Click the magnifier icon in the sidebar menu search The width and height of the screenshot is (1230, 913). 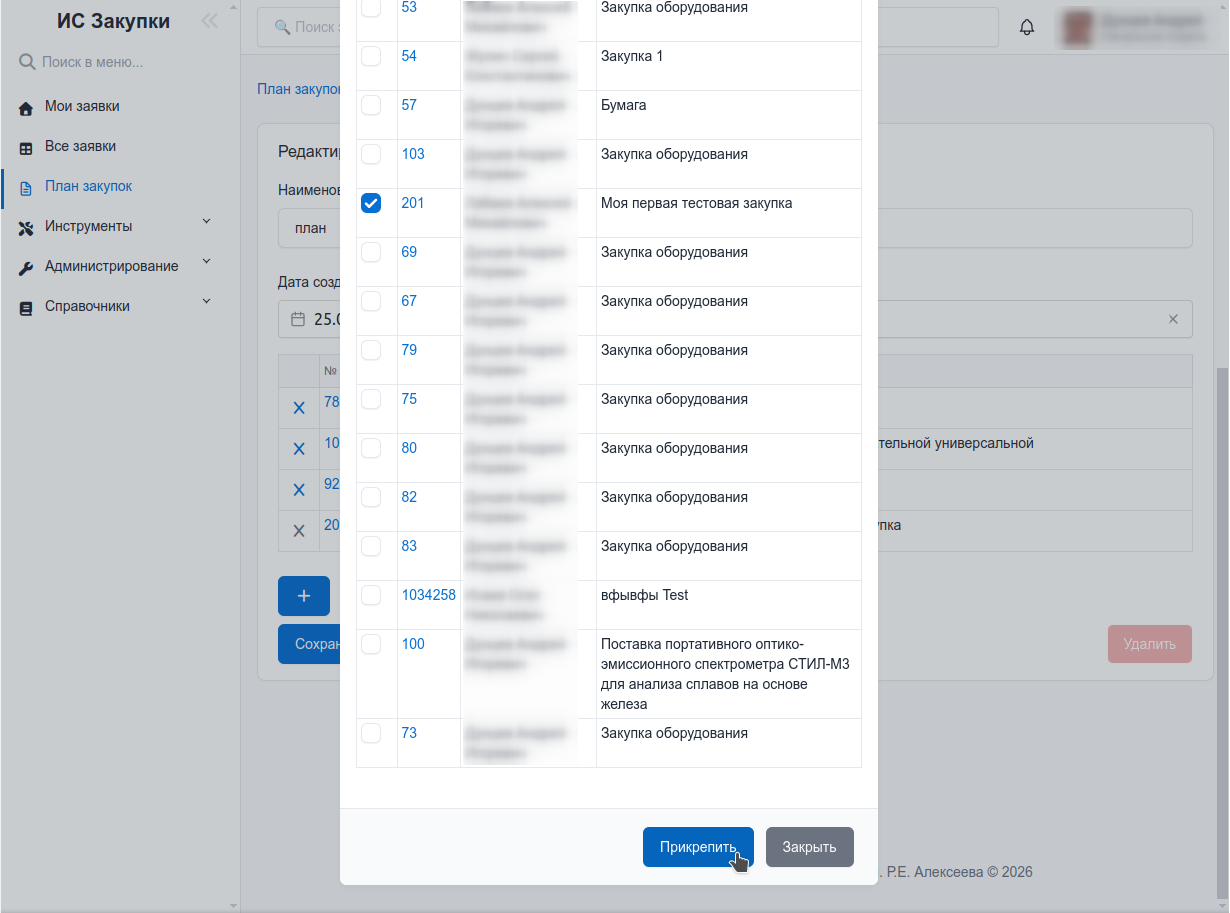pyautogui.click(x=27, y=62)
